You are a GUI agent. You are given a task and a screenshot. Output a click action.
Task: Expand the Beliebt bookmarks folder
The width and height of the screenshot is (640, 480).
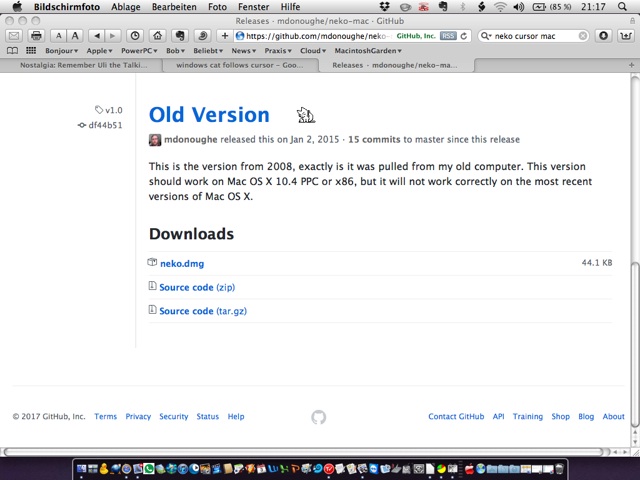(208, 51)
